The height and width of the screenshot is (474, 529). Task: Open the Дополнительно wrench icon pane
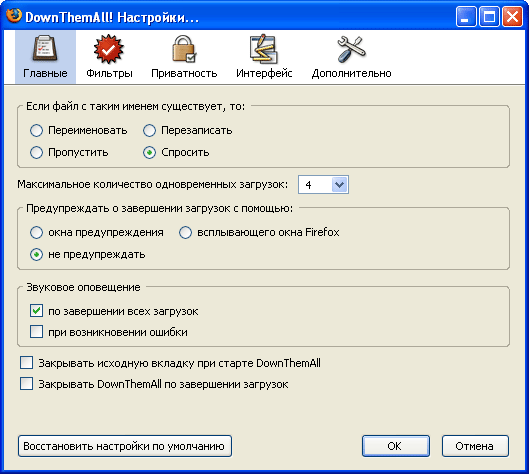tap(351, 49)
